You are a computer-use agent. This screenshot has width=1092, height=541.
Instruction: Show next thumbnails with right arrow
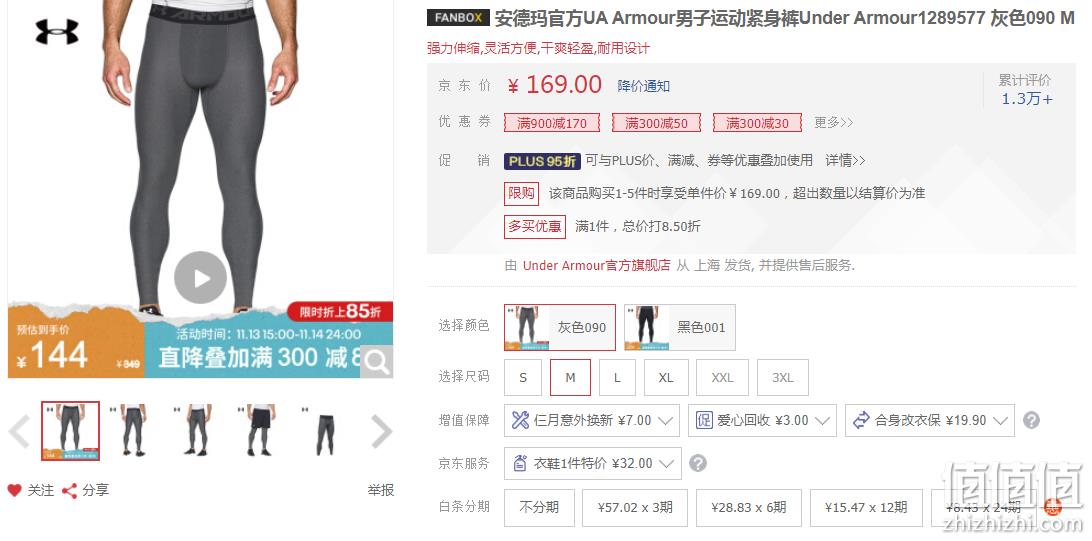pyautogui.click(x=382, y=432)
